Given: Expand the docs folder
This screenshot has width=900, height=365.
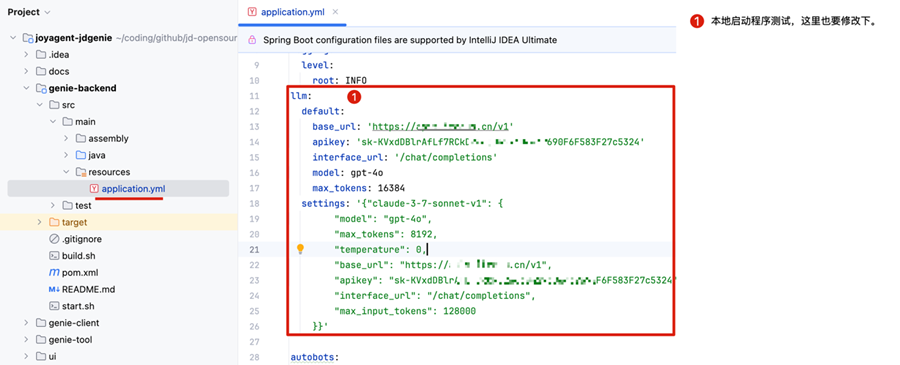Looking at the screenshot, I should coord(26,72).
